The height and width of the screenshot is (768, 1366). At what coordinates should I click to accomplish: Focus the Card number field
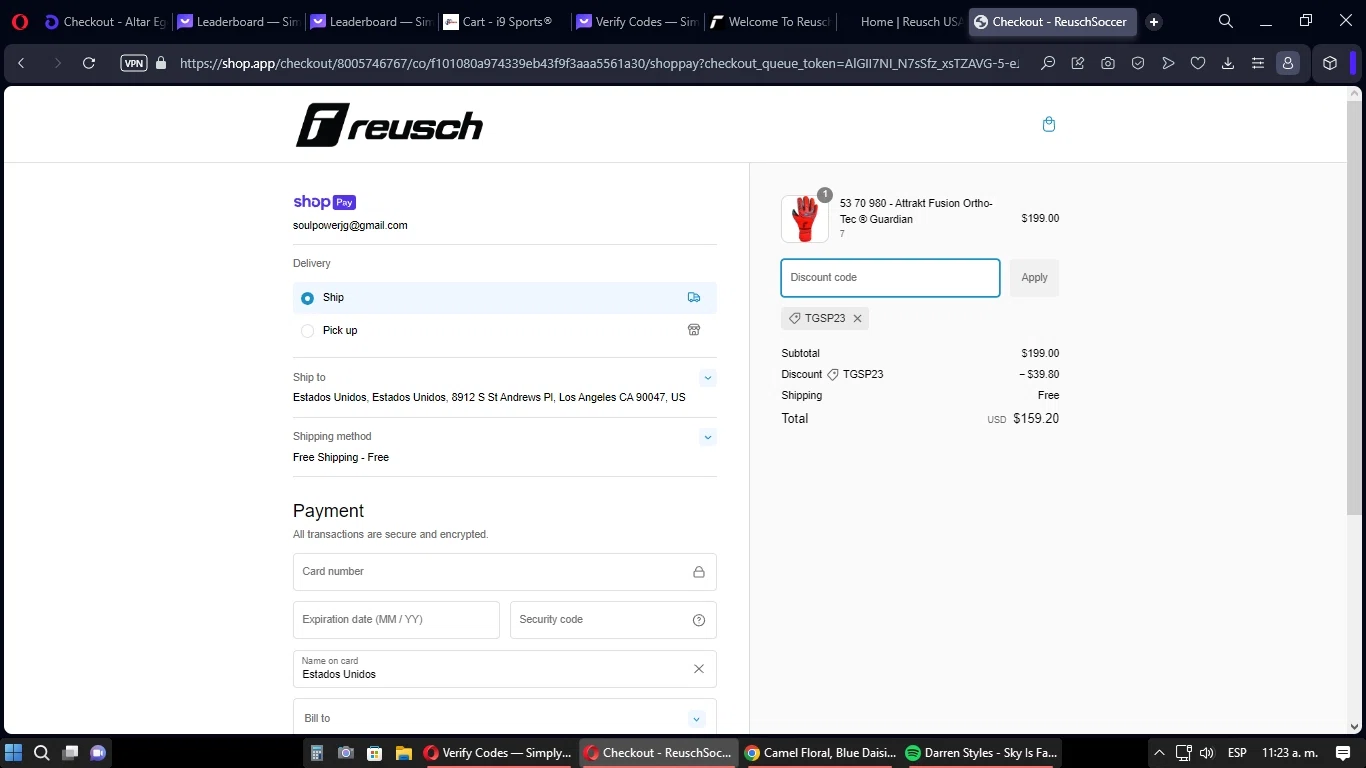[x=505, y=572]
